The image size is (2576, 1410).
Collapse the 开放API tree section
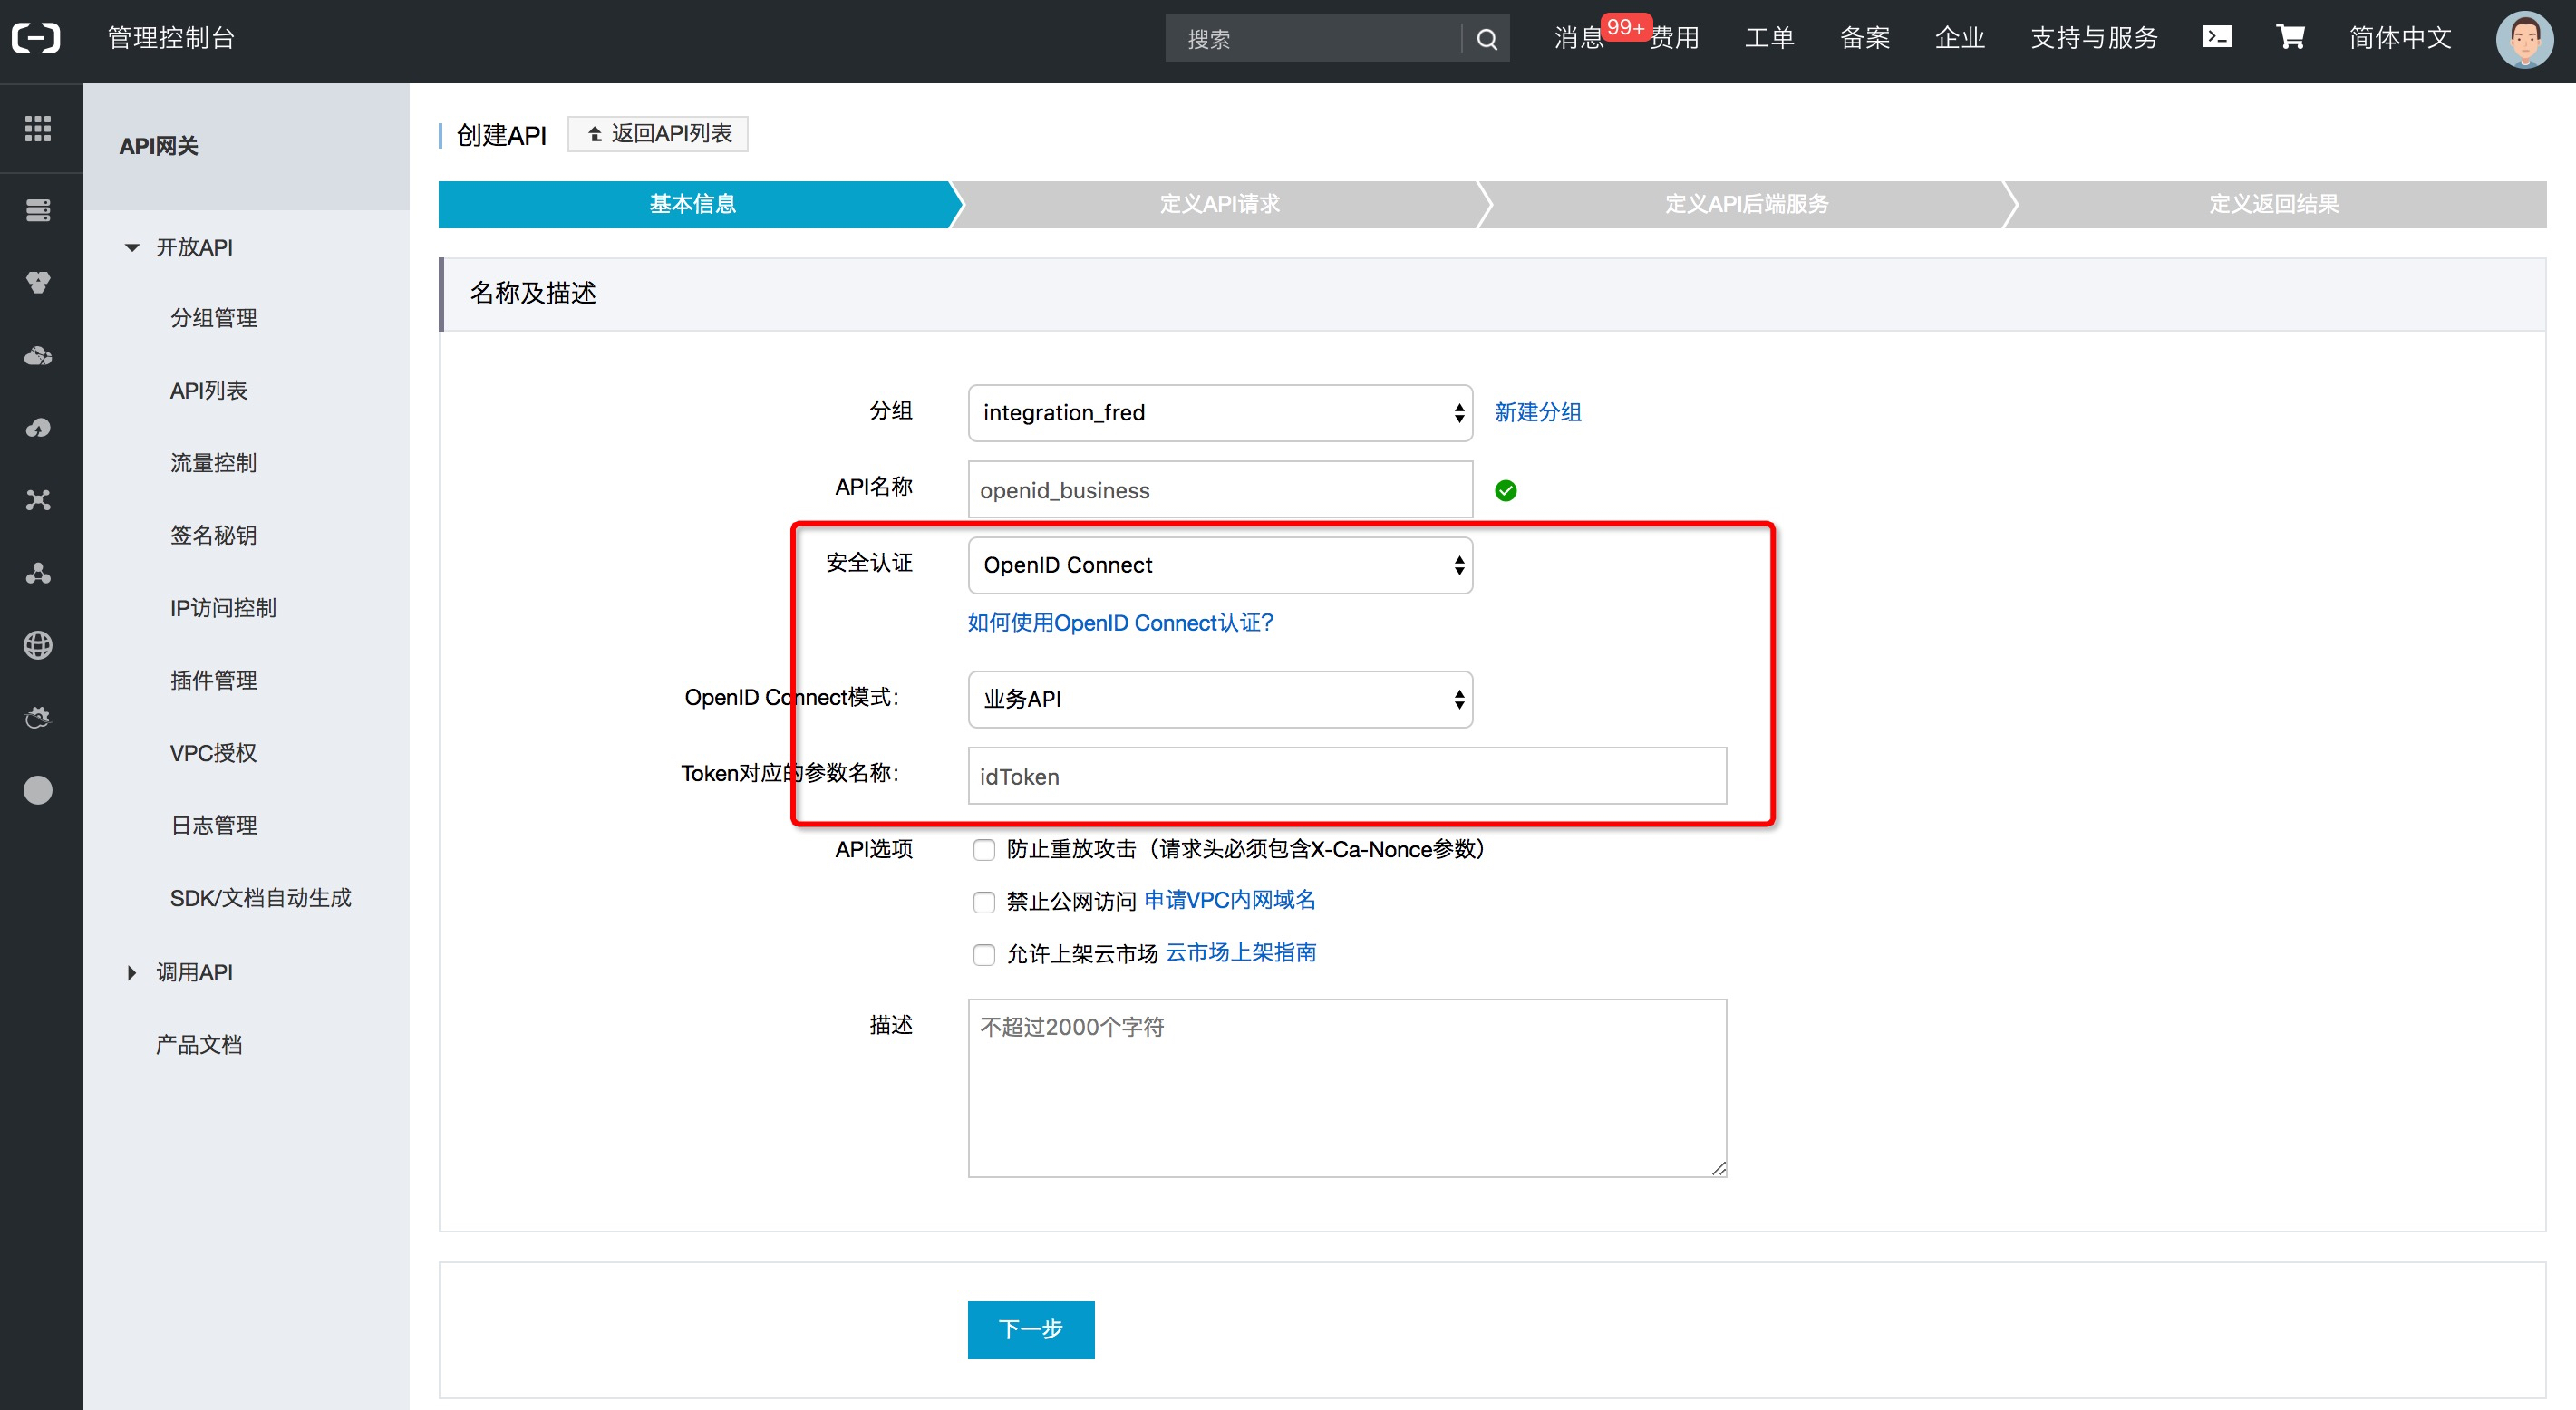pyautogui.click(x=133, y=247)
